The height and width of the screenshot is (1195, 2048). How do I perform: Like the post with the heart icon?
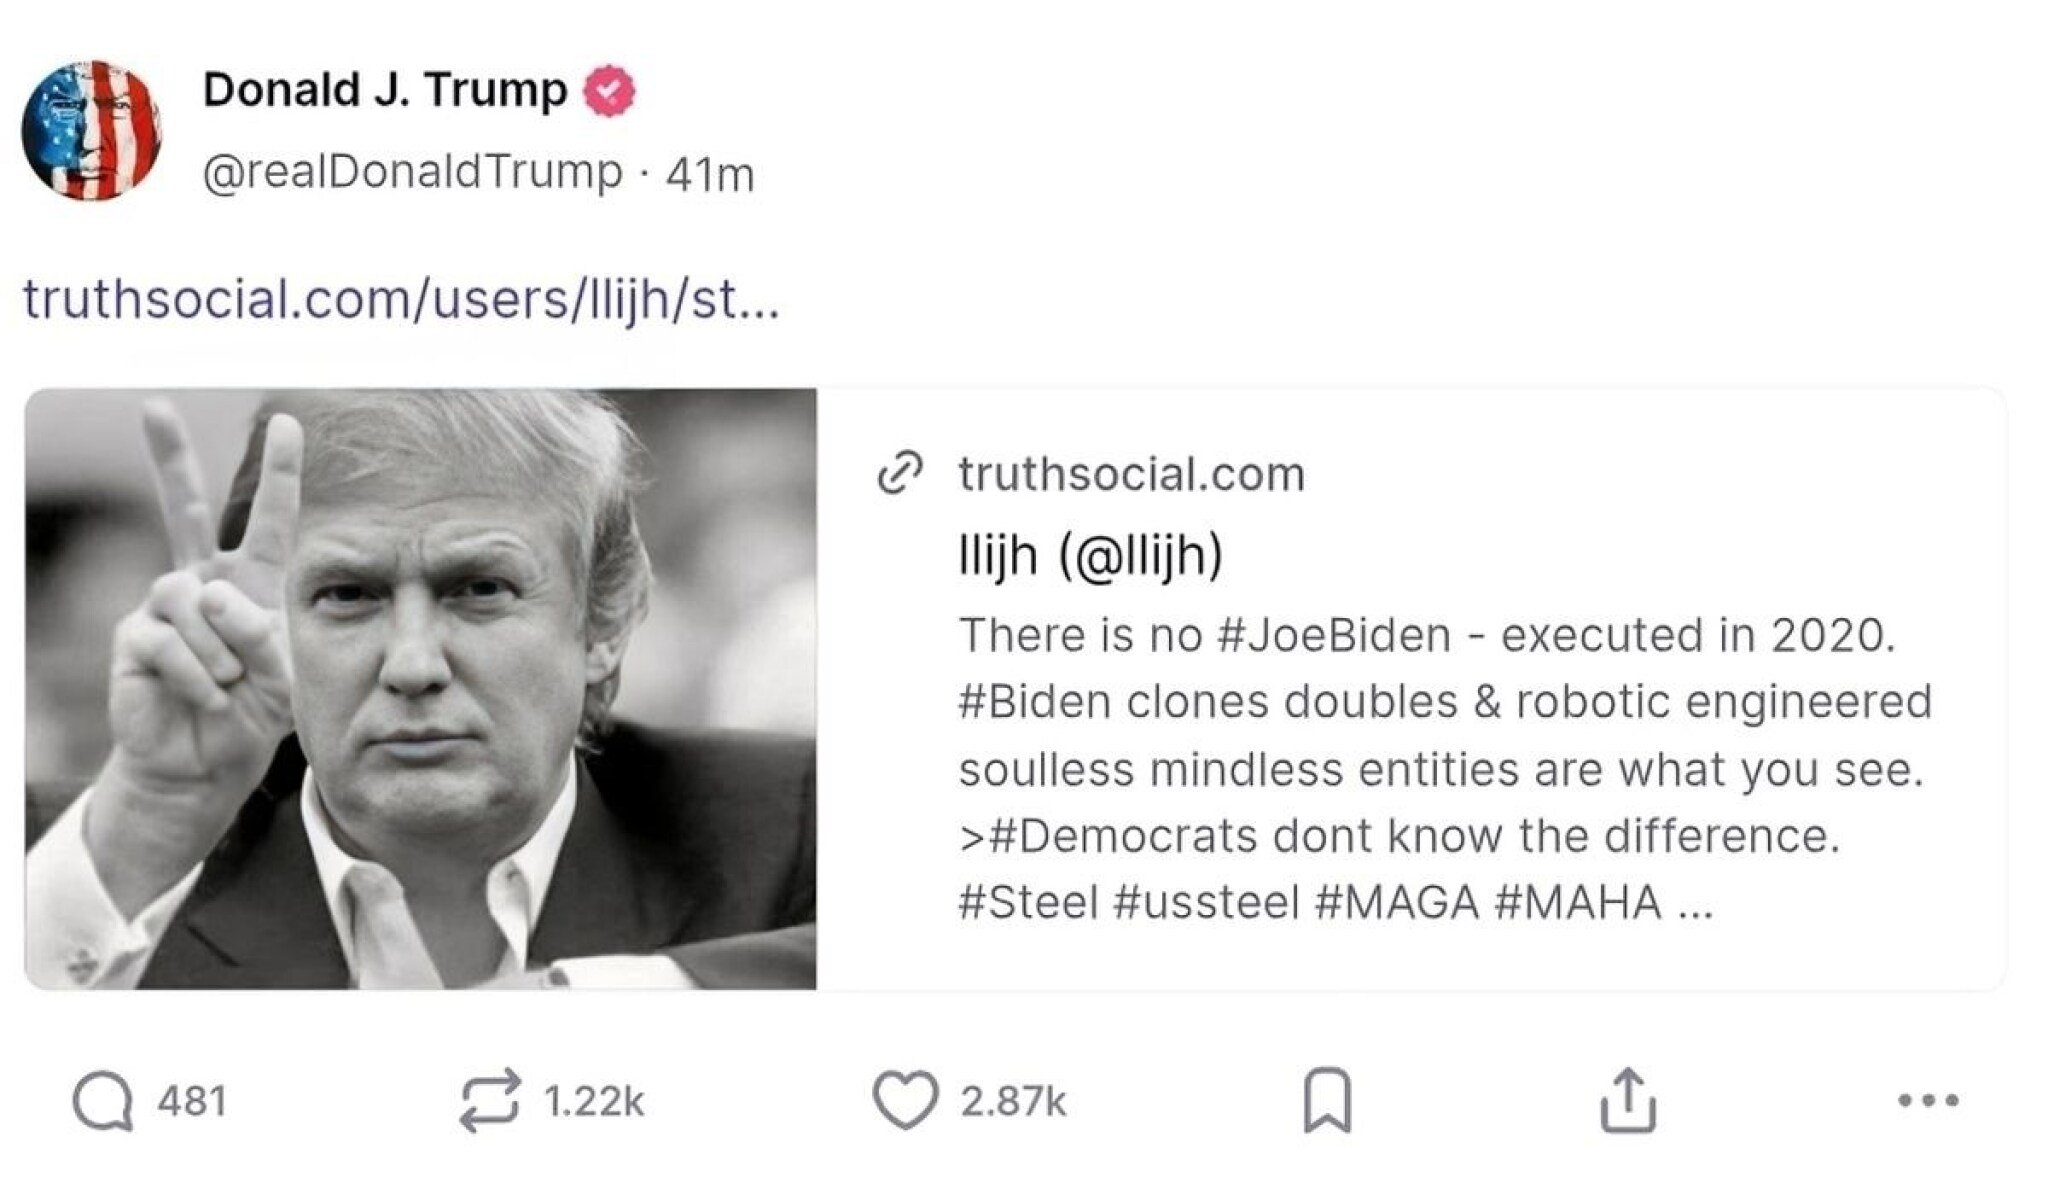pos(905,1100)
